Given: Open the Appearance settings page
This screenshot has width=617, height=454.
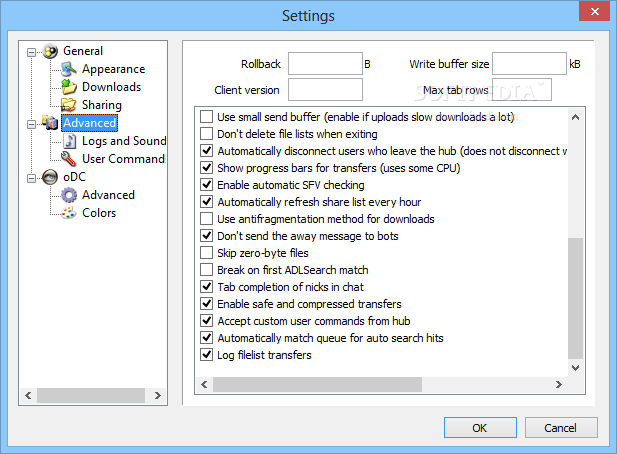Looking at the screenshot, I should 113,69.
